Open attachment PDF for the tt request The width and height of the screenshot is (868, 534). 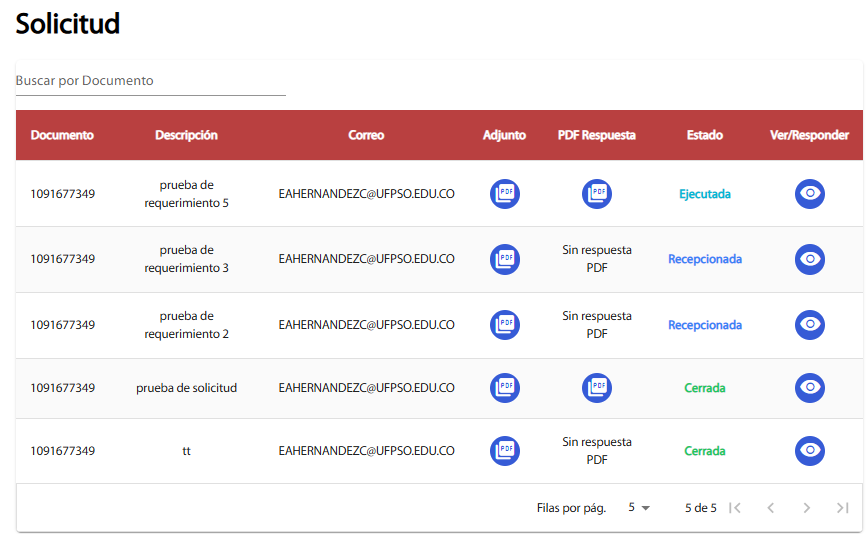pos(505,451)
